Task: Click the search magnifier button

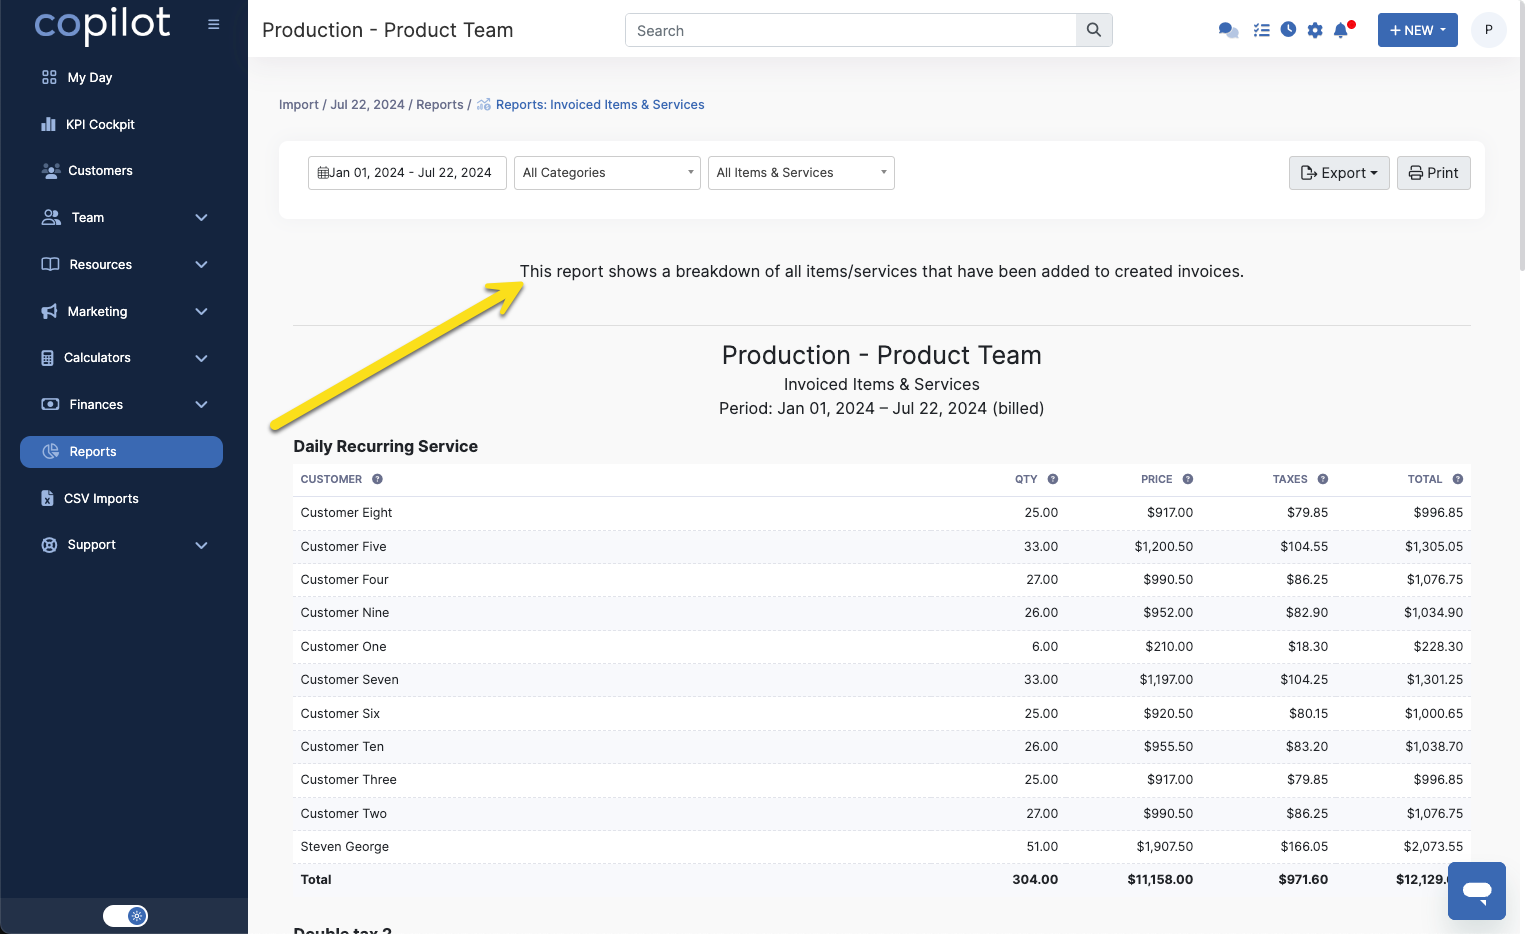Action: point(1094,30)
